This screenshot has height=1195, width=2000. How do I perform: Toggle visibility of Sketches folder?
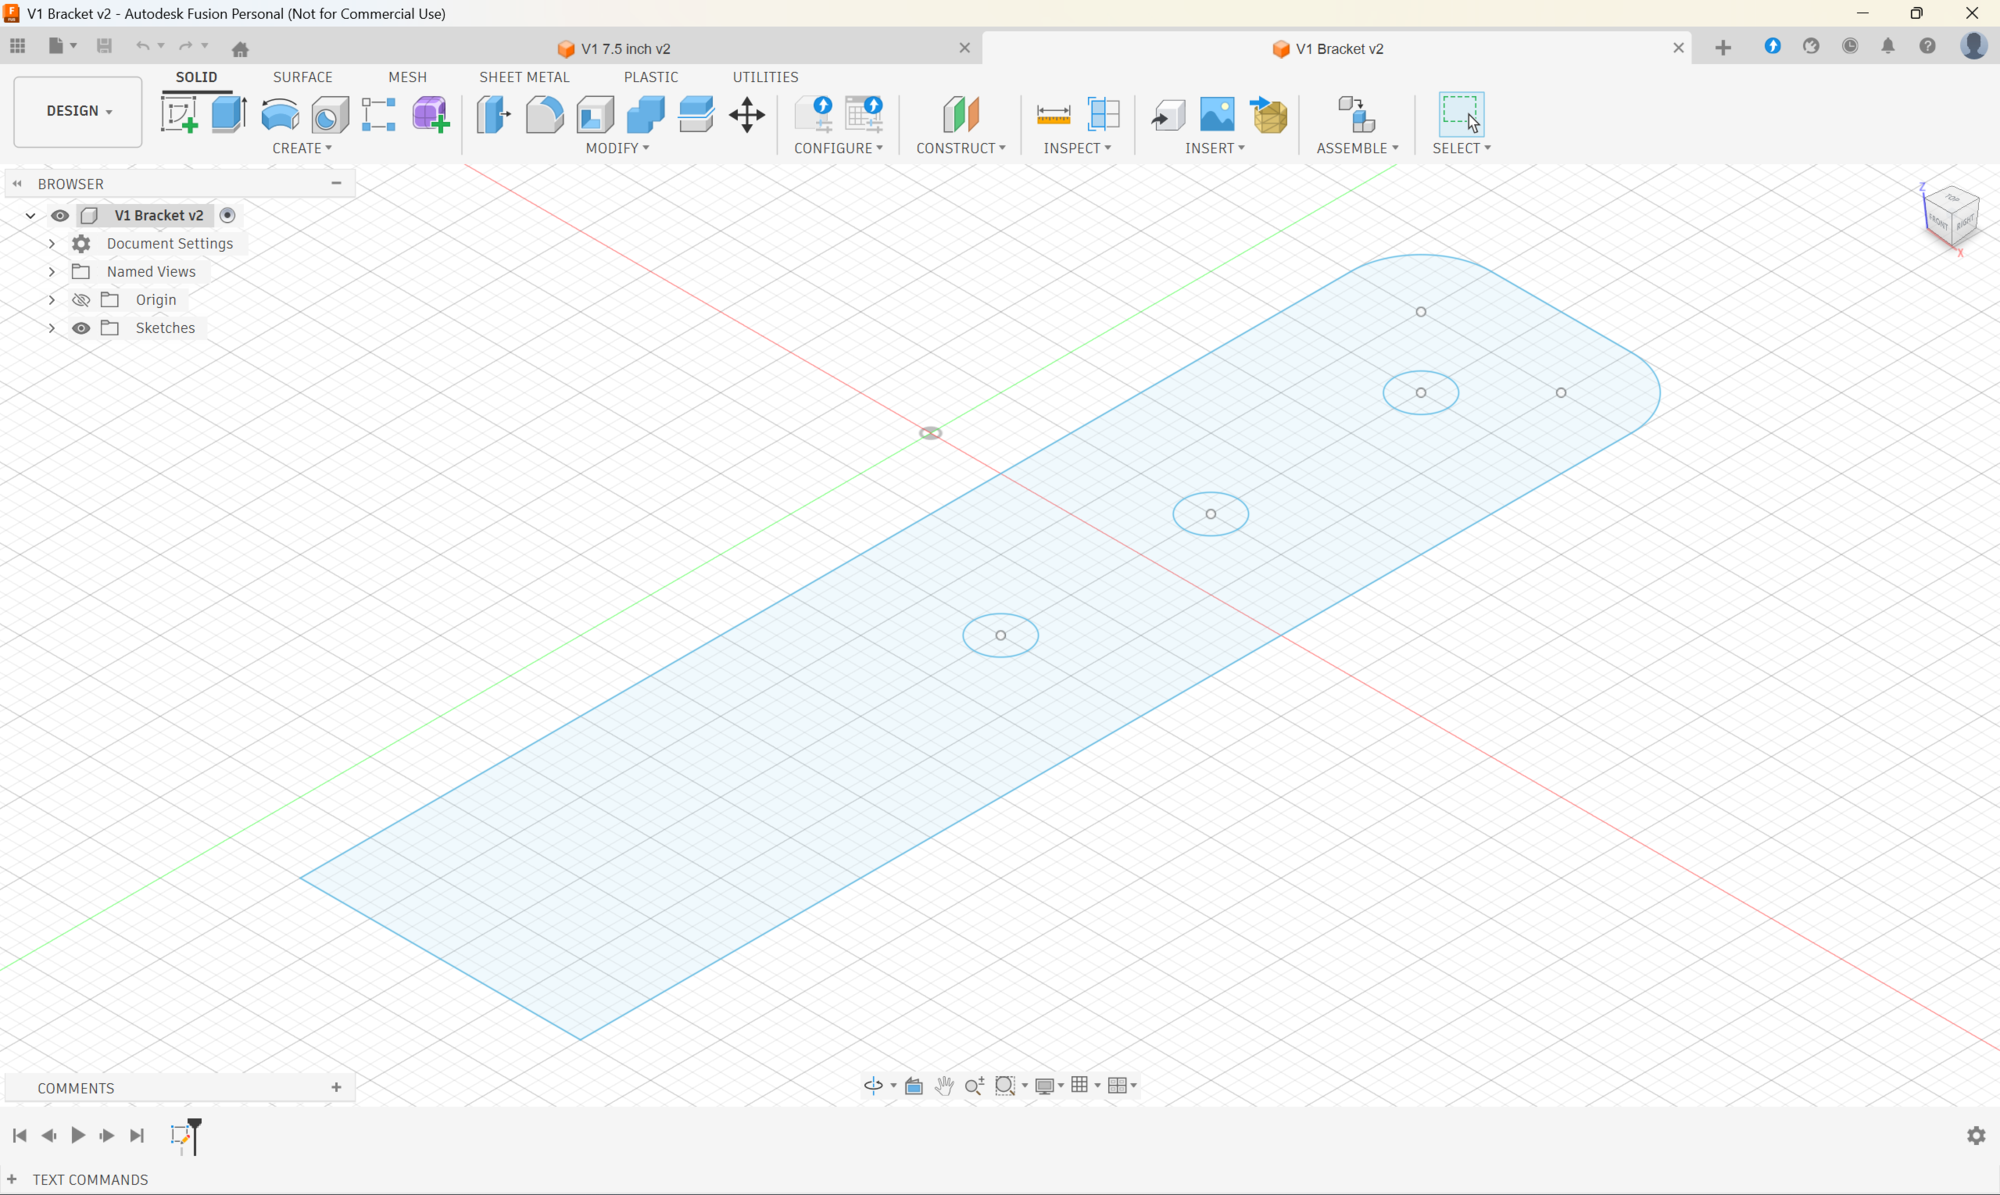coord(81,328)
